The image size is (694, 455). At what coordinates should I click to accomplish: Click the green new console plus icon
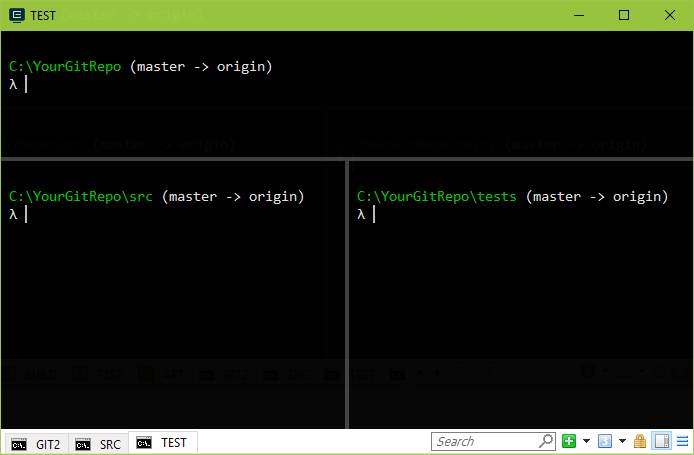[569, 441]
